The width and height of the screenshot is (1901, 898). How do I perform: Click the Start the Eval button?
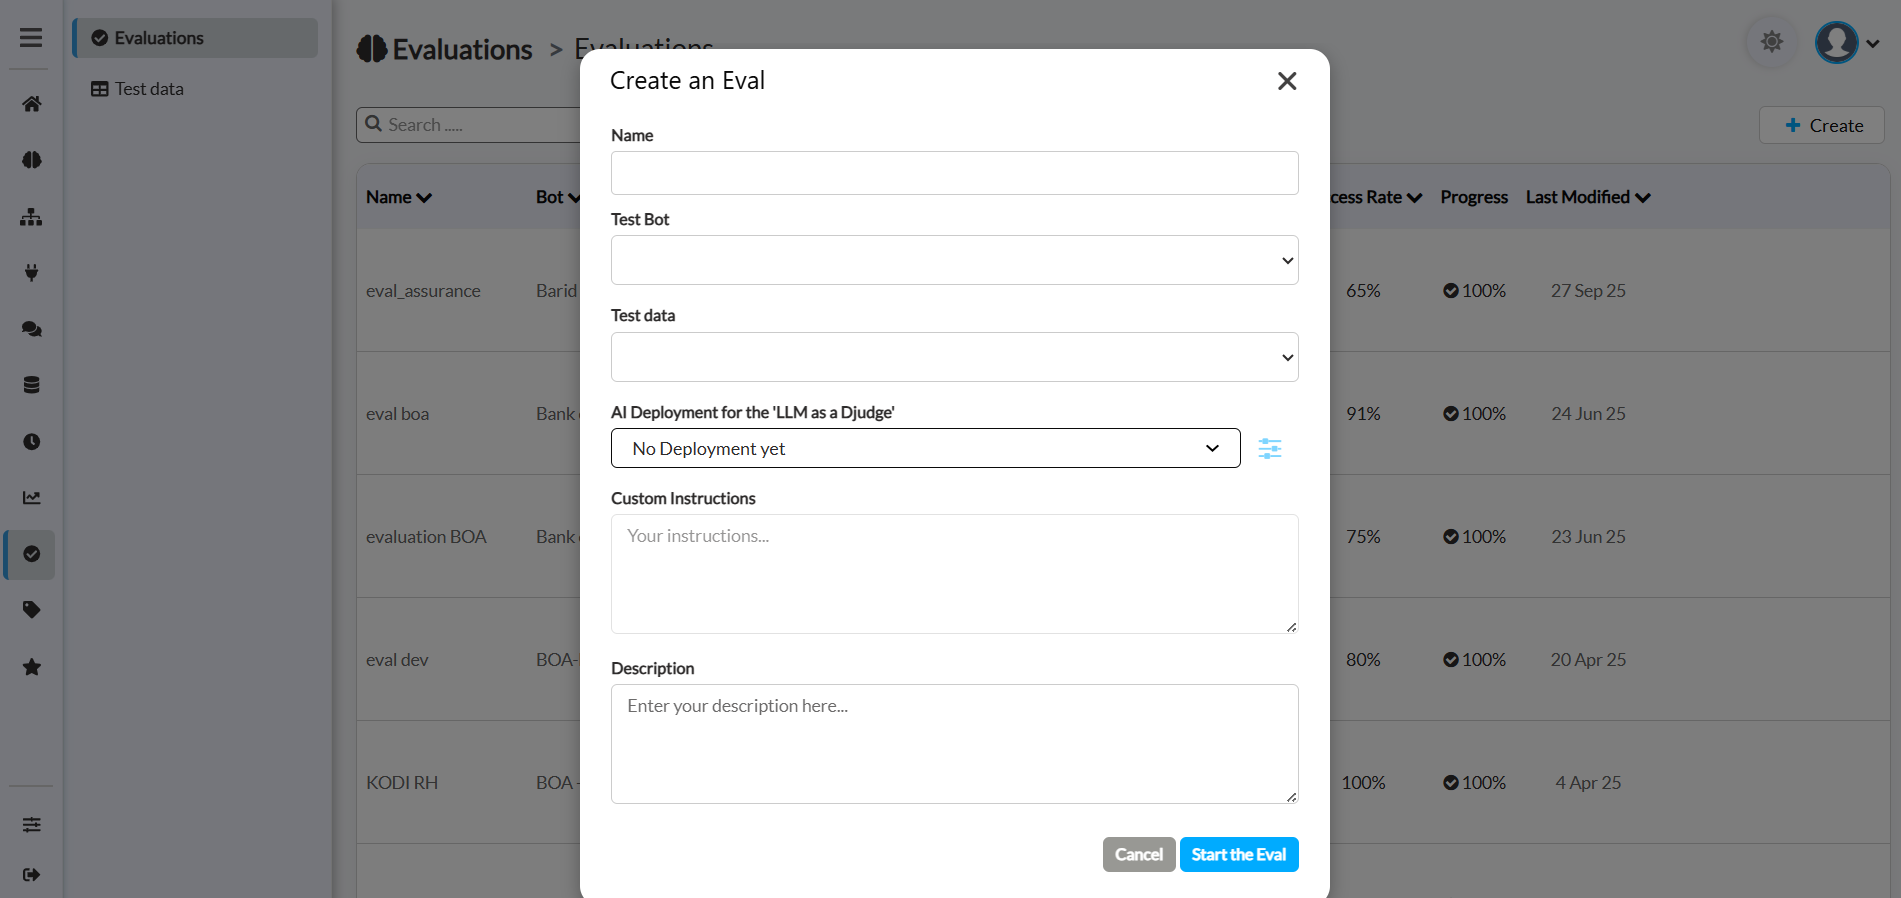pyautogui.click(x=1238, y=855)
